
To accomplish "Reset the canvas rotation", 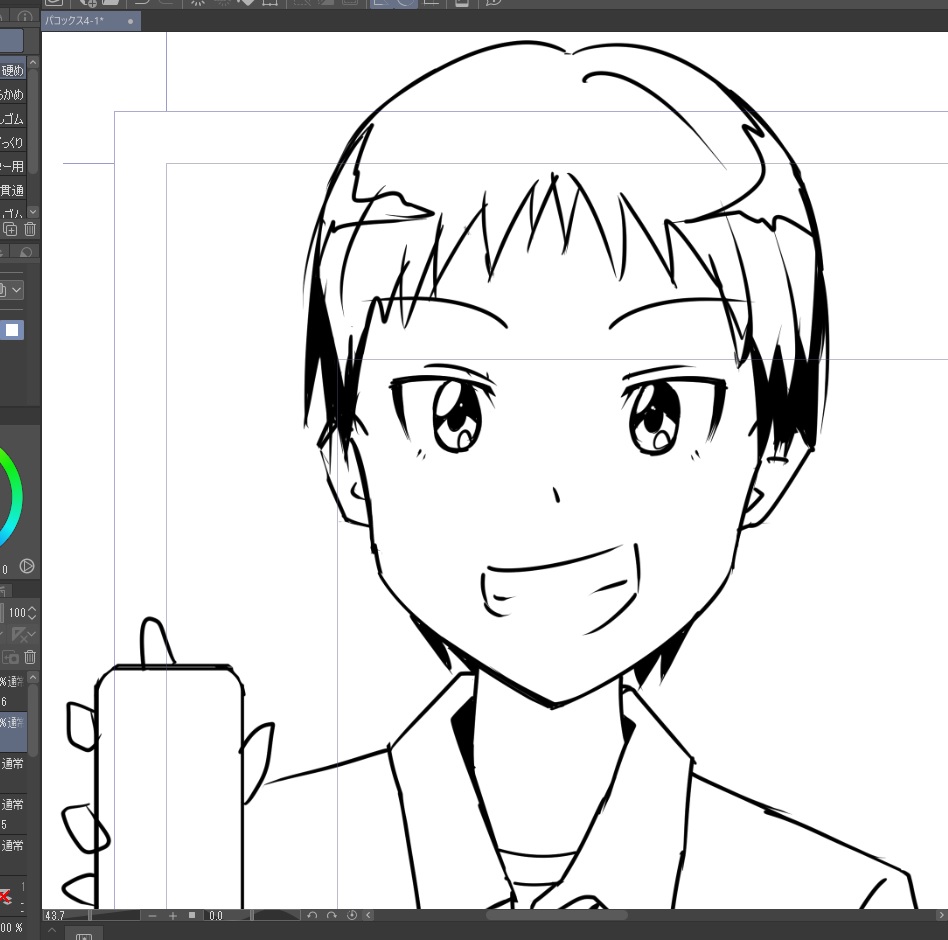I will (352, 915).
